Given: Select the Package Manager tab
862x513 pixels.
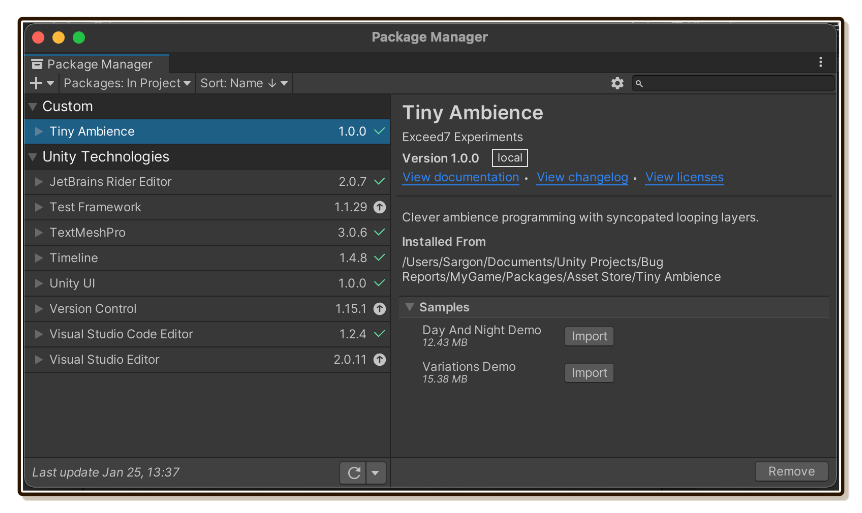Looking at the screenshot, I should 97,64.
